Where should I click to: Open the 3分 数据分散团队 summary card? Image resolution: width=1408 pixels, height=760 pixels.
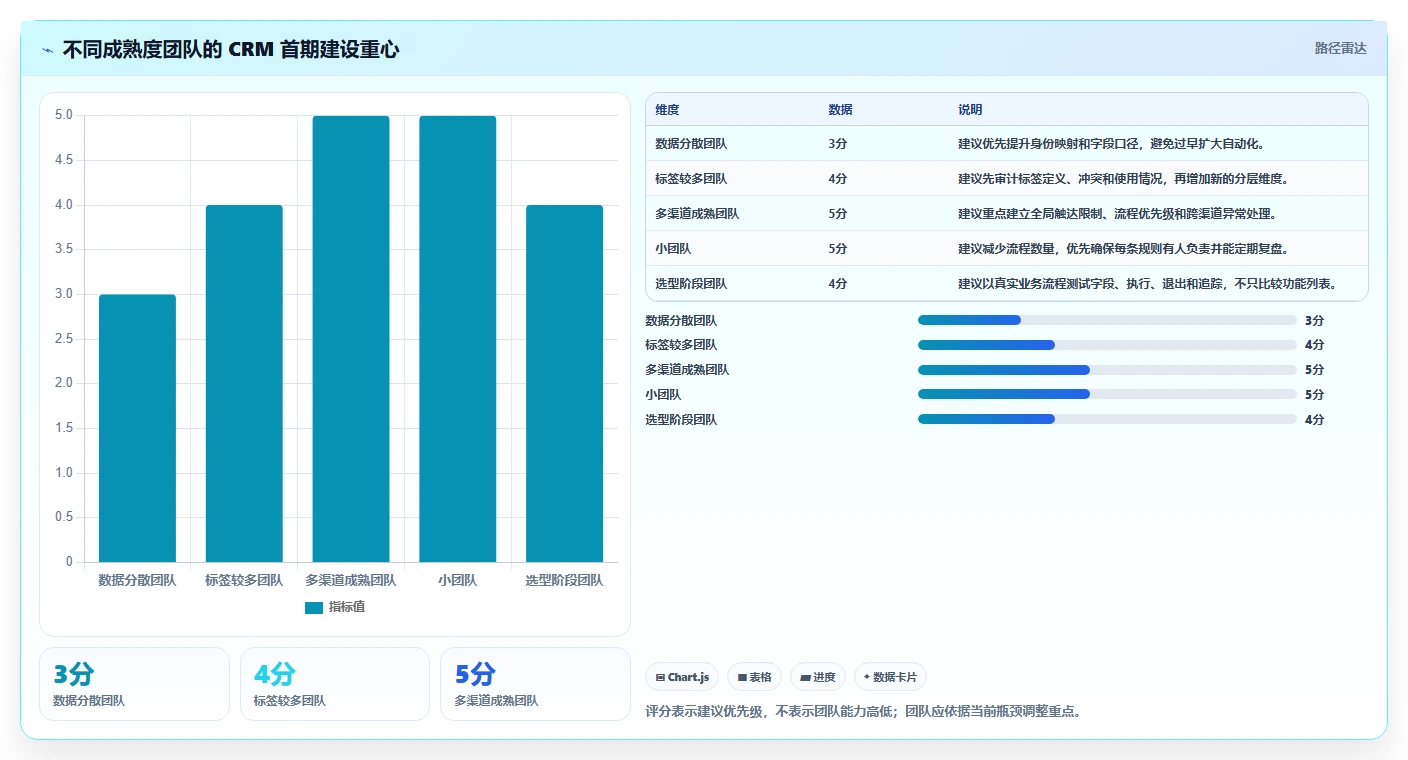[x=134, y=684]
